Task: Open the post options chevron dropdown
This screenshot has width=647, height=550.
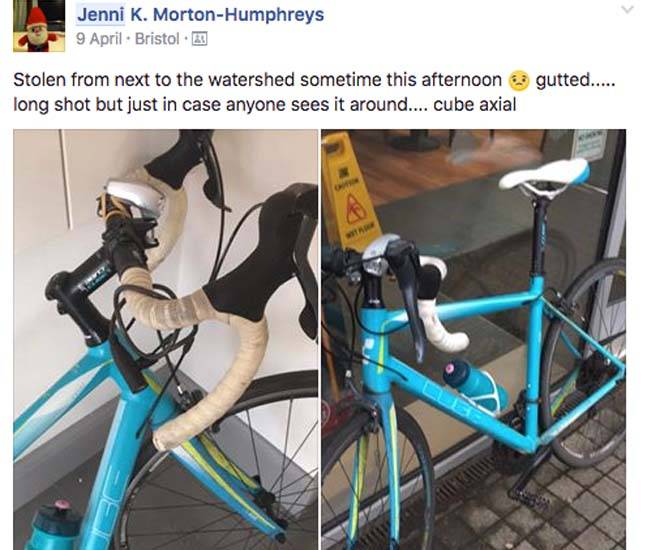Action: coord(628,9)
